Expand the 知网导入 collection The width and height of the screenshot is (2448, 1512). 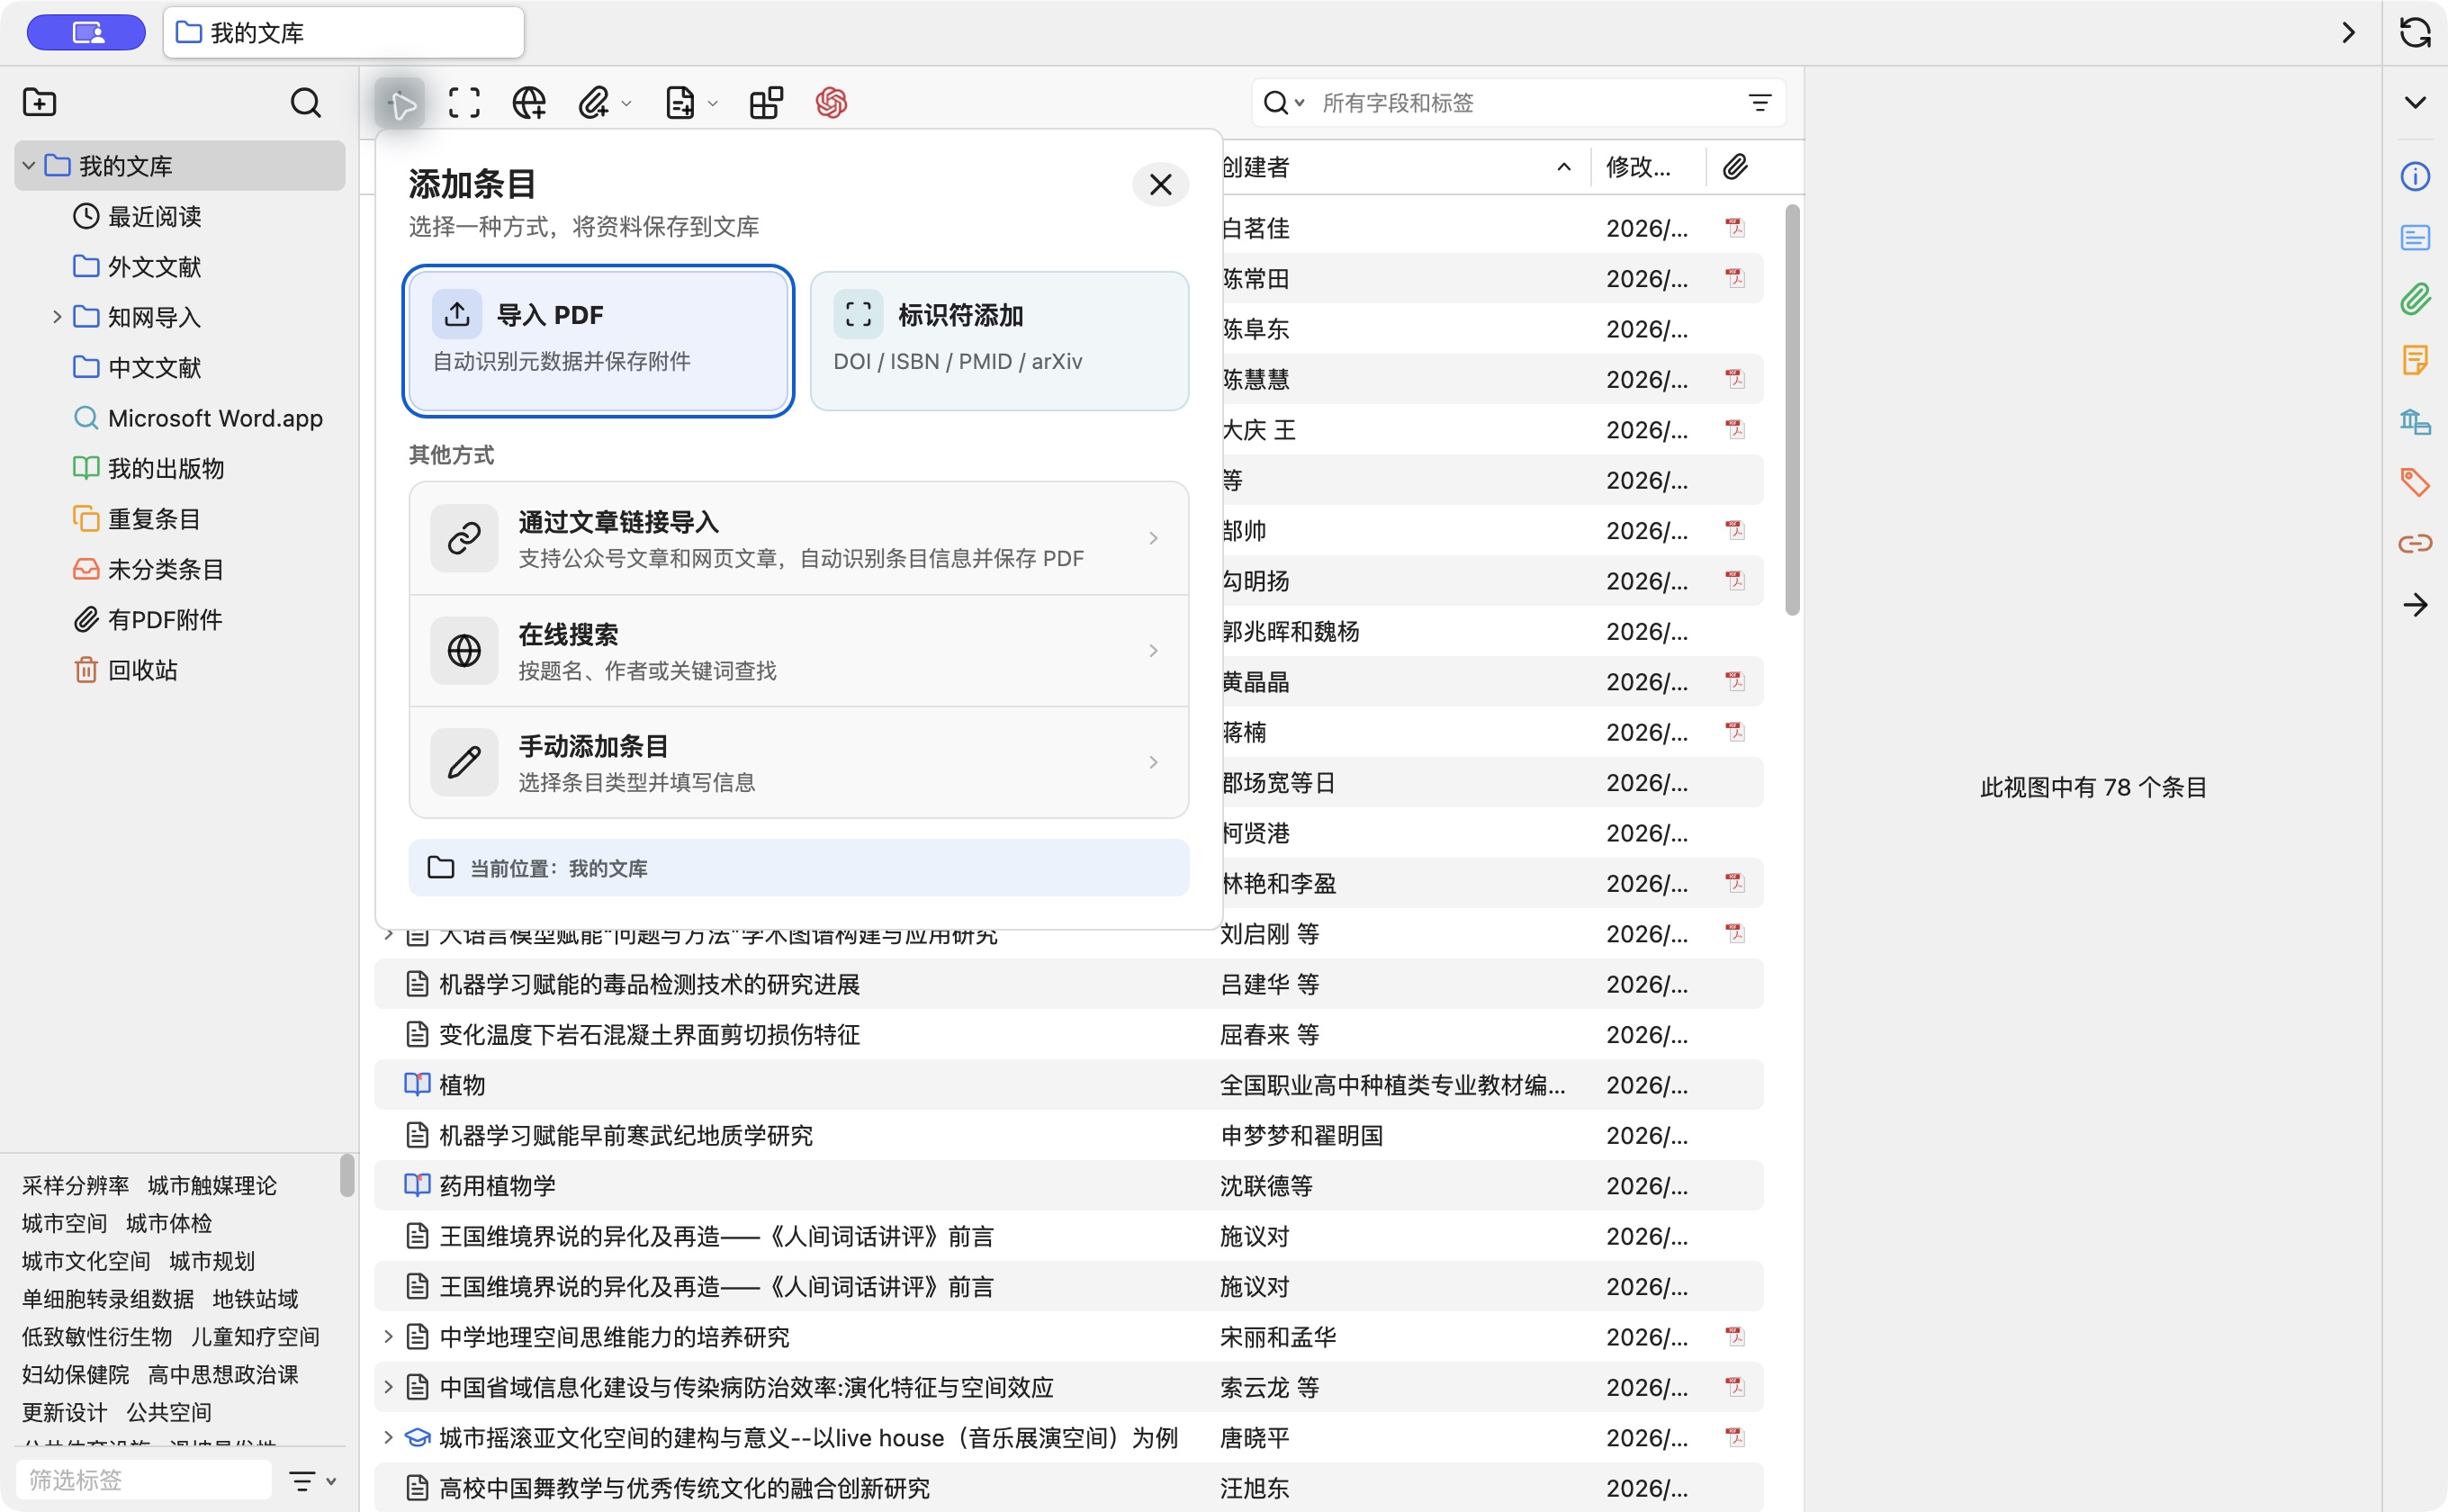tap(57, 317)
